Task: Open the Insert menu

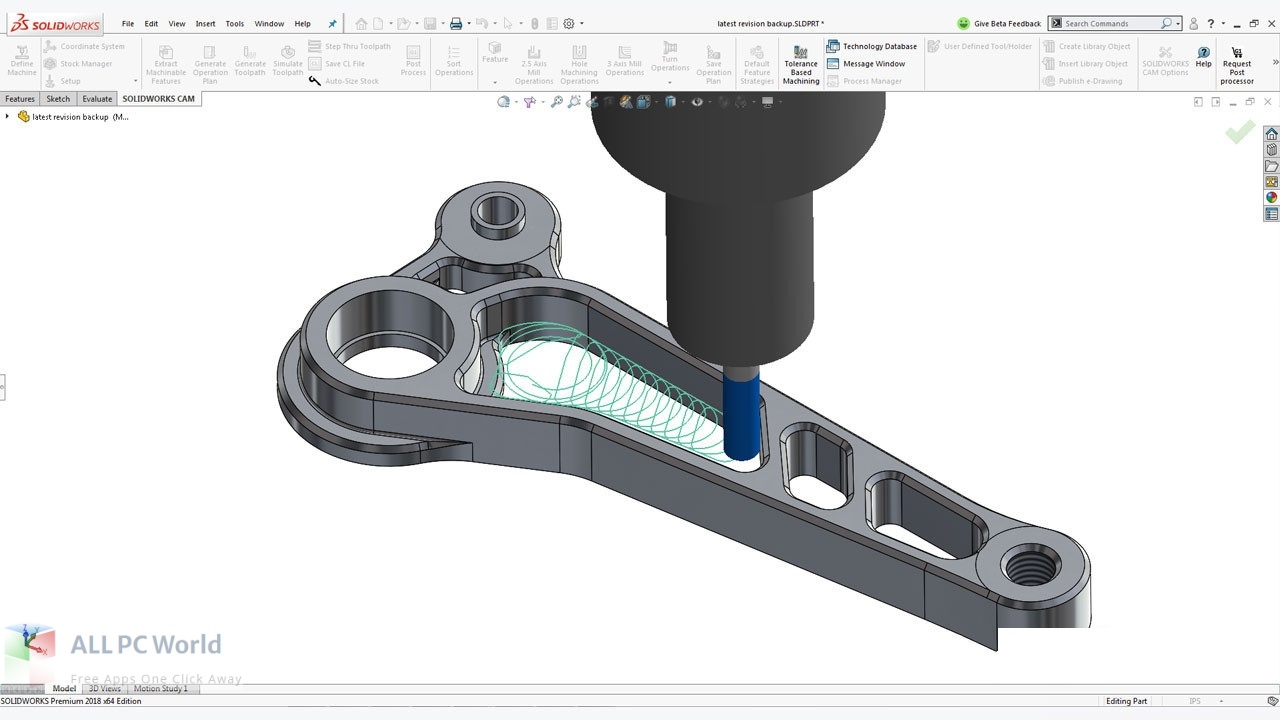Action: click(x=205, y=23)
